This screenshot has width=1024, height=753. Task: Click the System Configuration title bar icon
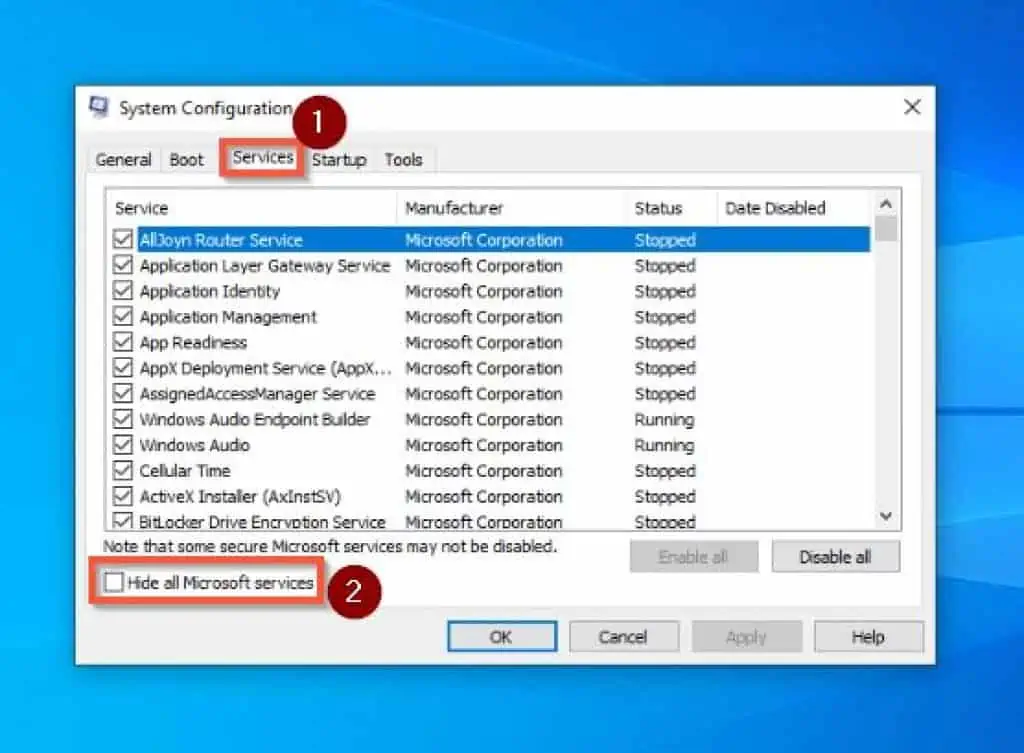[x=99, y=107]
